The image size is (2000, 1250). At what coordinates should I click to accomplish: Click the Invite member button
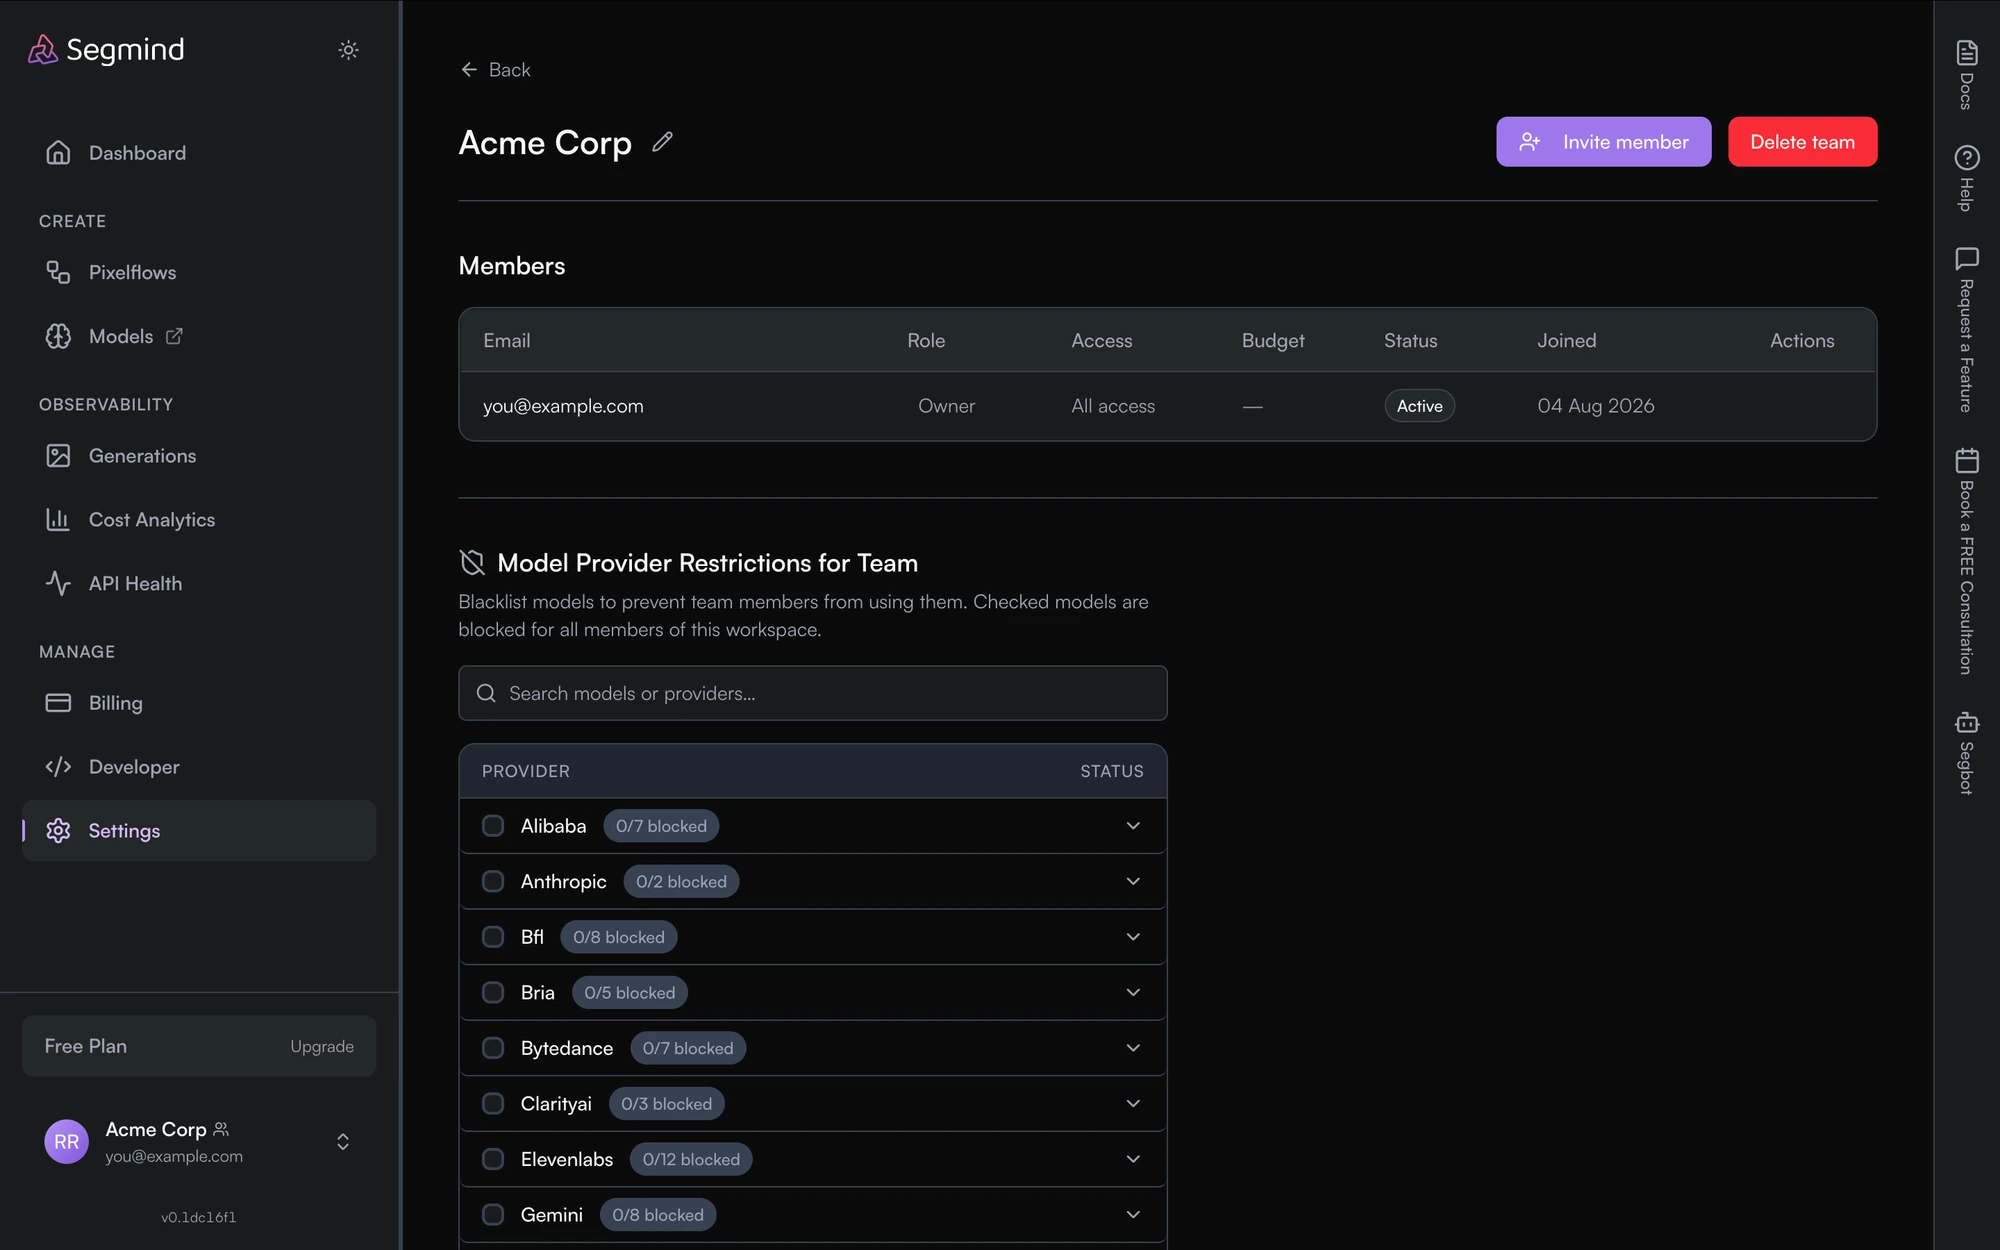coord(1603,142)
